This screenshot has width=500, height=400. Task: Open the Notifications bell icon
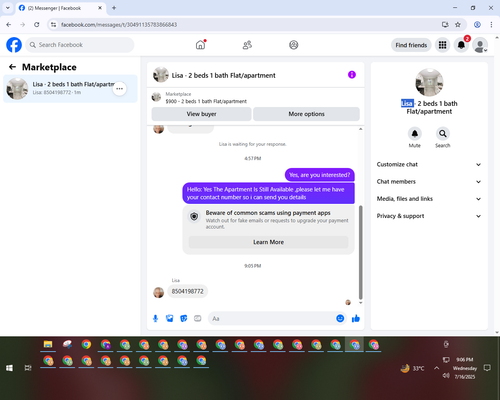pos(461,45)
